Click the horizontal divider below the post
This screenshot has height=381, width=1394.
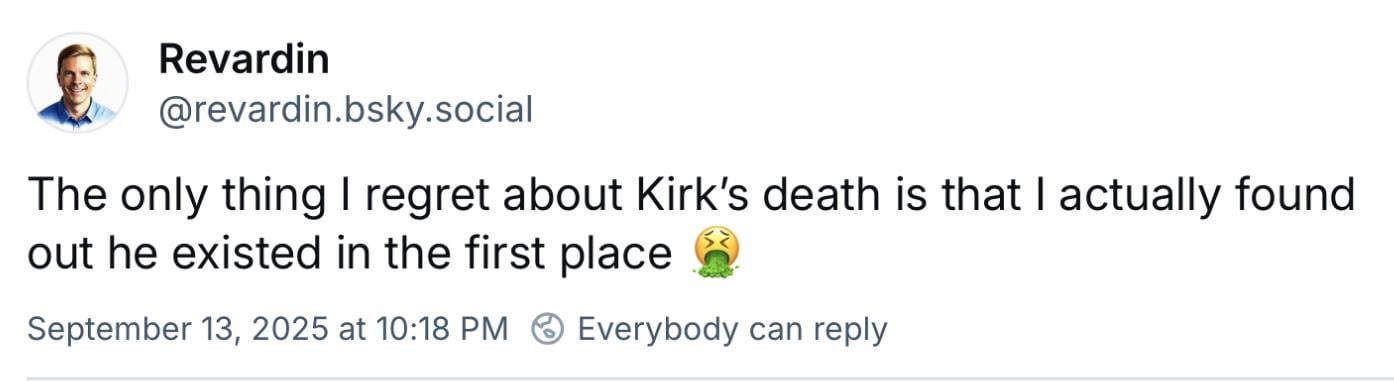(x=697, y=378)
